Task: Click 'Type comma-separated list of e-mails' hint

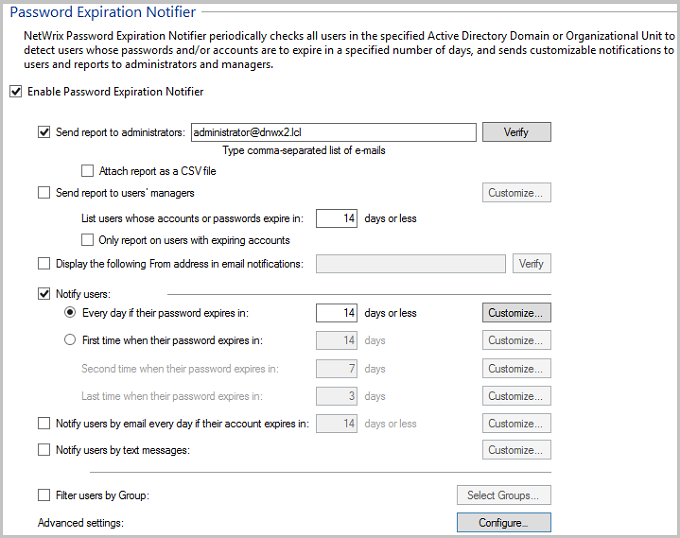Action: point(304,150)
